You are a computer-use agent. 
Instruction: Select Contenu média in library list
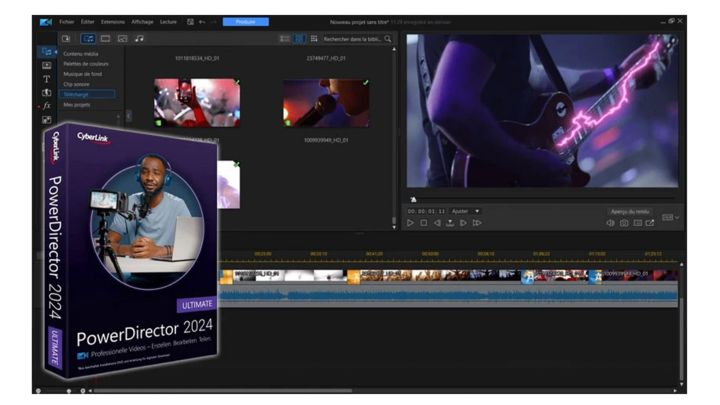[x=80, y=54]
